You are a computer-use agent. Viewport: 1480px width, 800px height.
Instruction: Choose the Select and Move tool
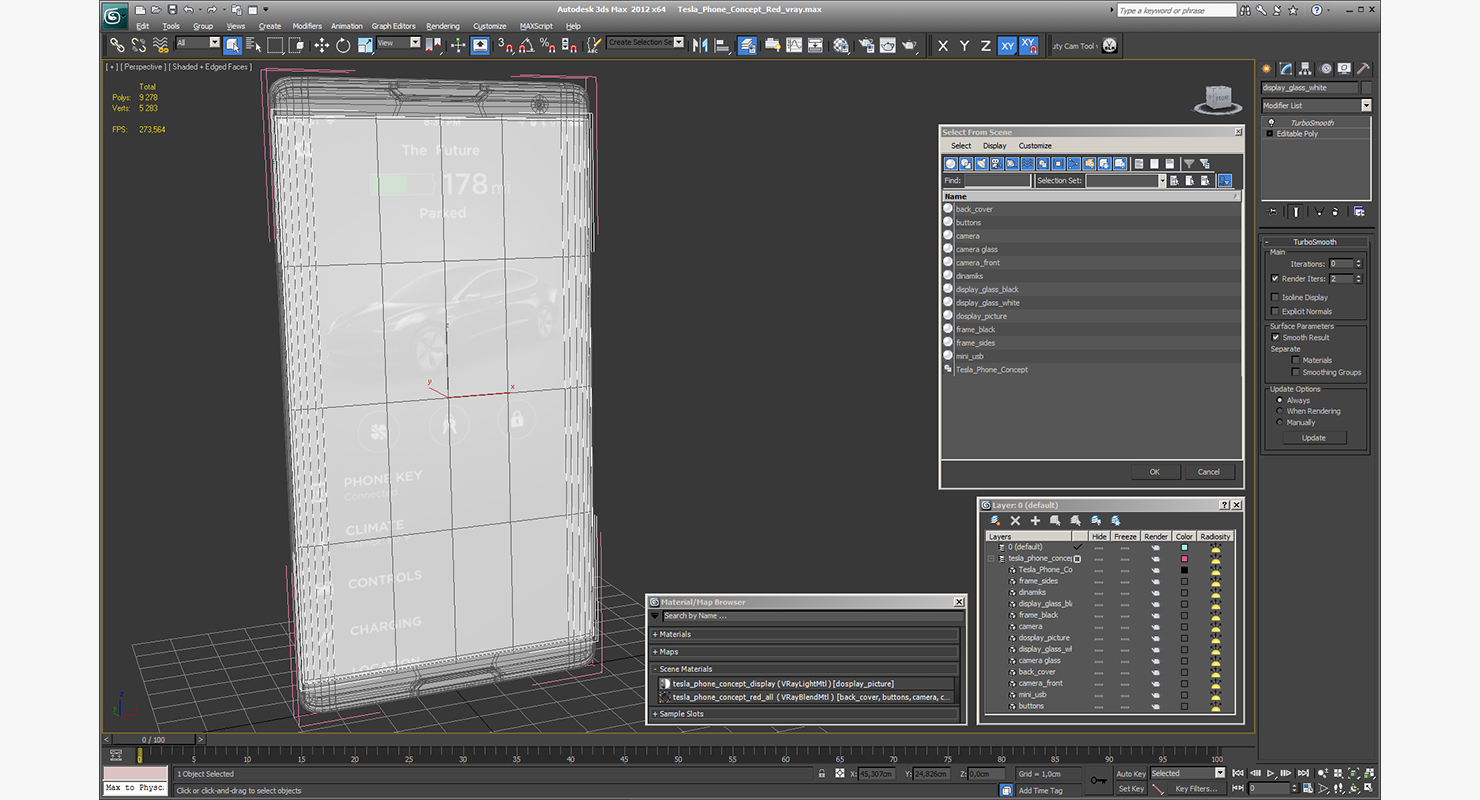[x=321, y=45]
